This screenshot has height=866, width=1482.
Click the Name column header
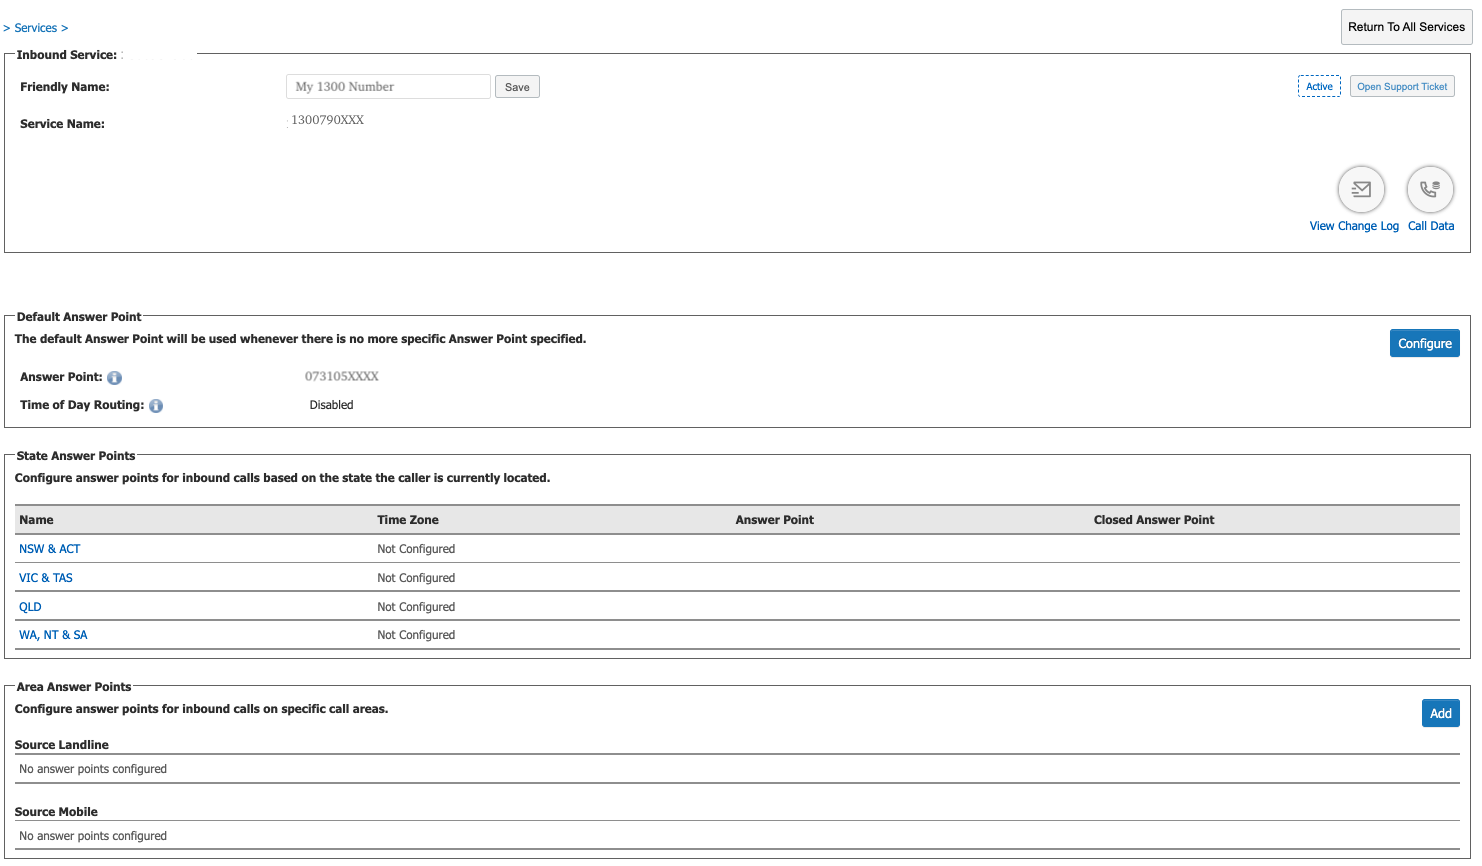36,520
